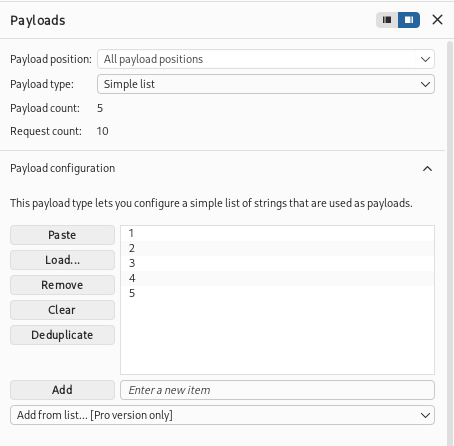Click the Clear button

[x=62, y=310]
